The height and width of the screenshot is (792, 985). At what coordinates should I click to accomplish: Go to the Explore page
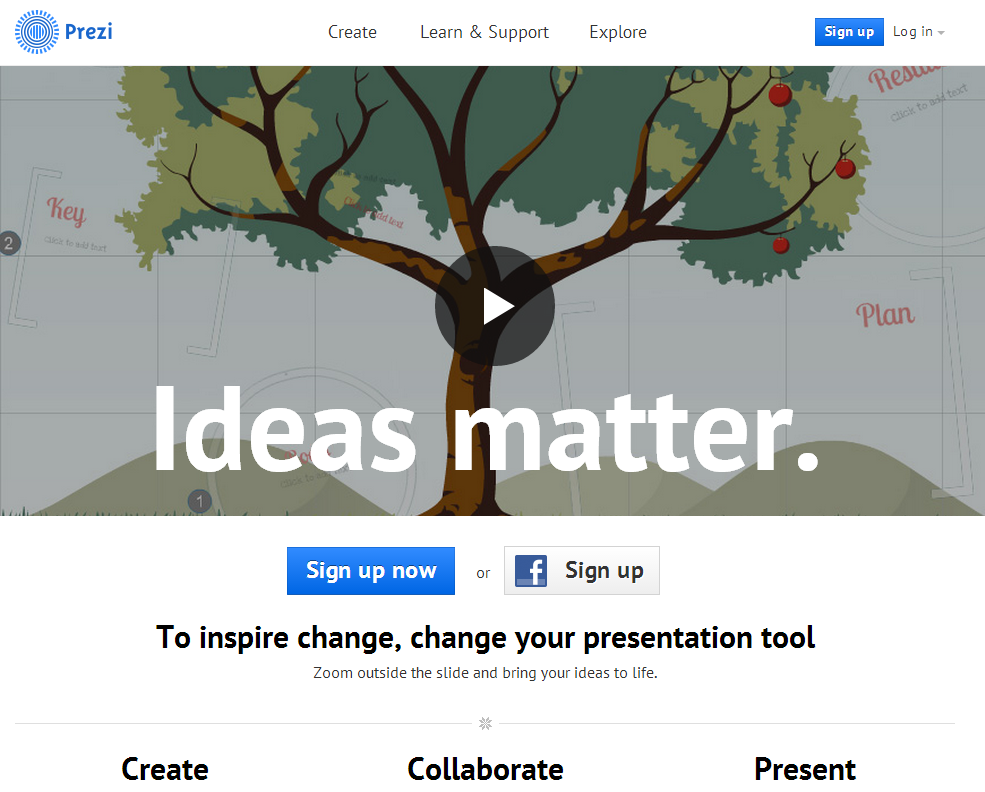tap(618, 32)
